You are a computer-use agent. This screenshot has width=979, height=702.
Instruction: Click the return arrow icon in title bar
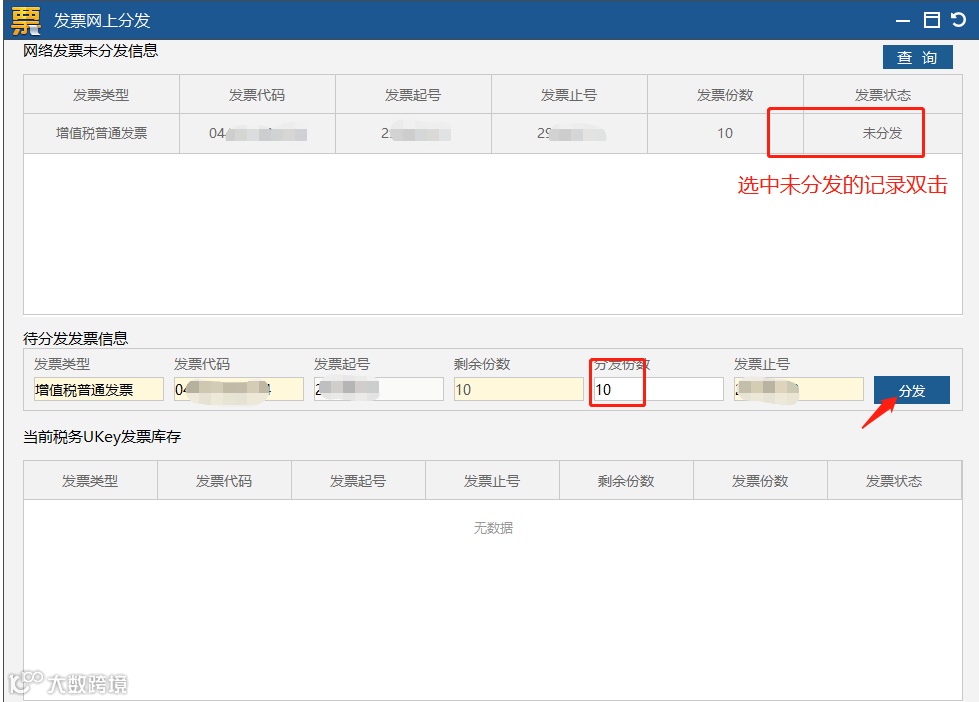click(958, 20)
